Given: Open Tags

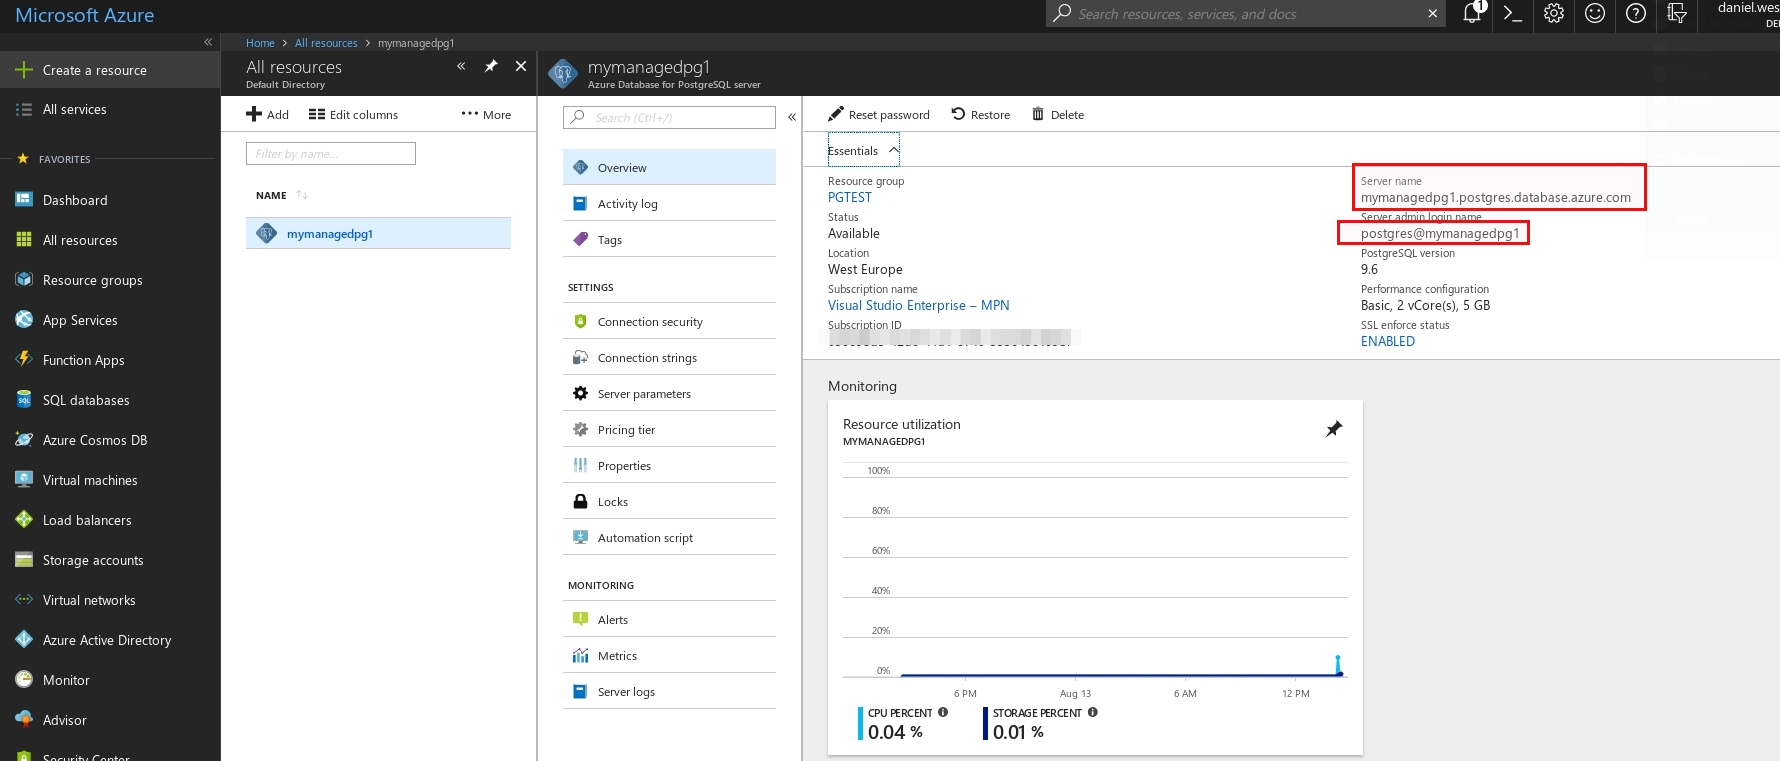Looking at the screenshot, I should [x=669, y=239].
